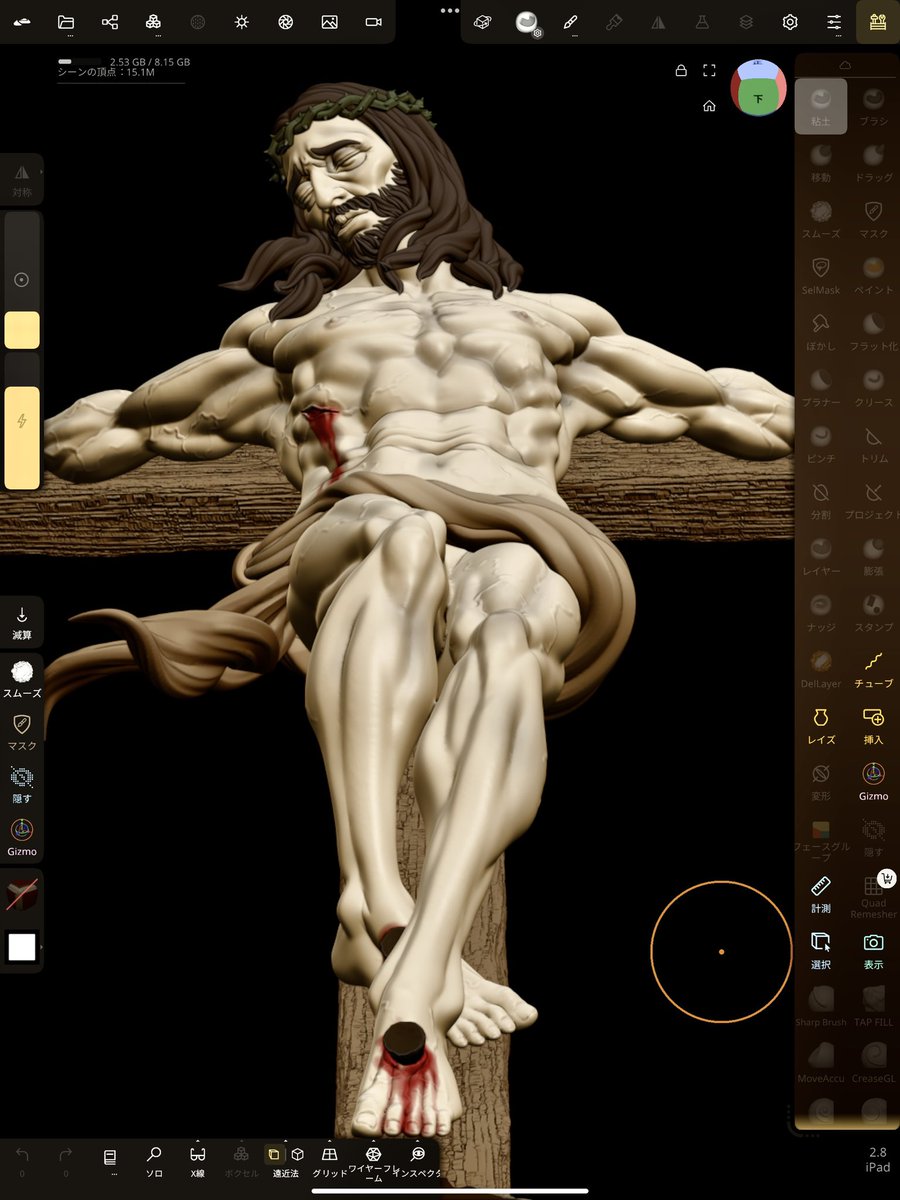Pick the レイズ (Lathe) tool

pos(821,724)
